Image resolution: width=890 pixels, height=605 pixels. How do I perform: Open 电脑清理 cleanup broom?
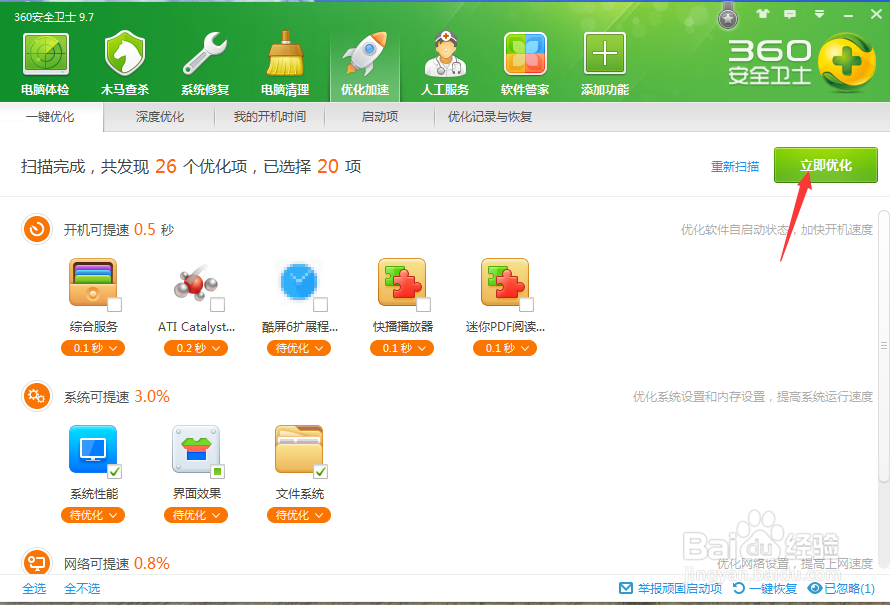pos(285,64)
